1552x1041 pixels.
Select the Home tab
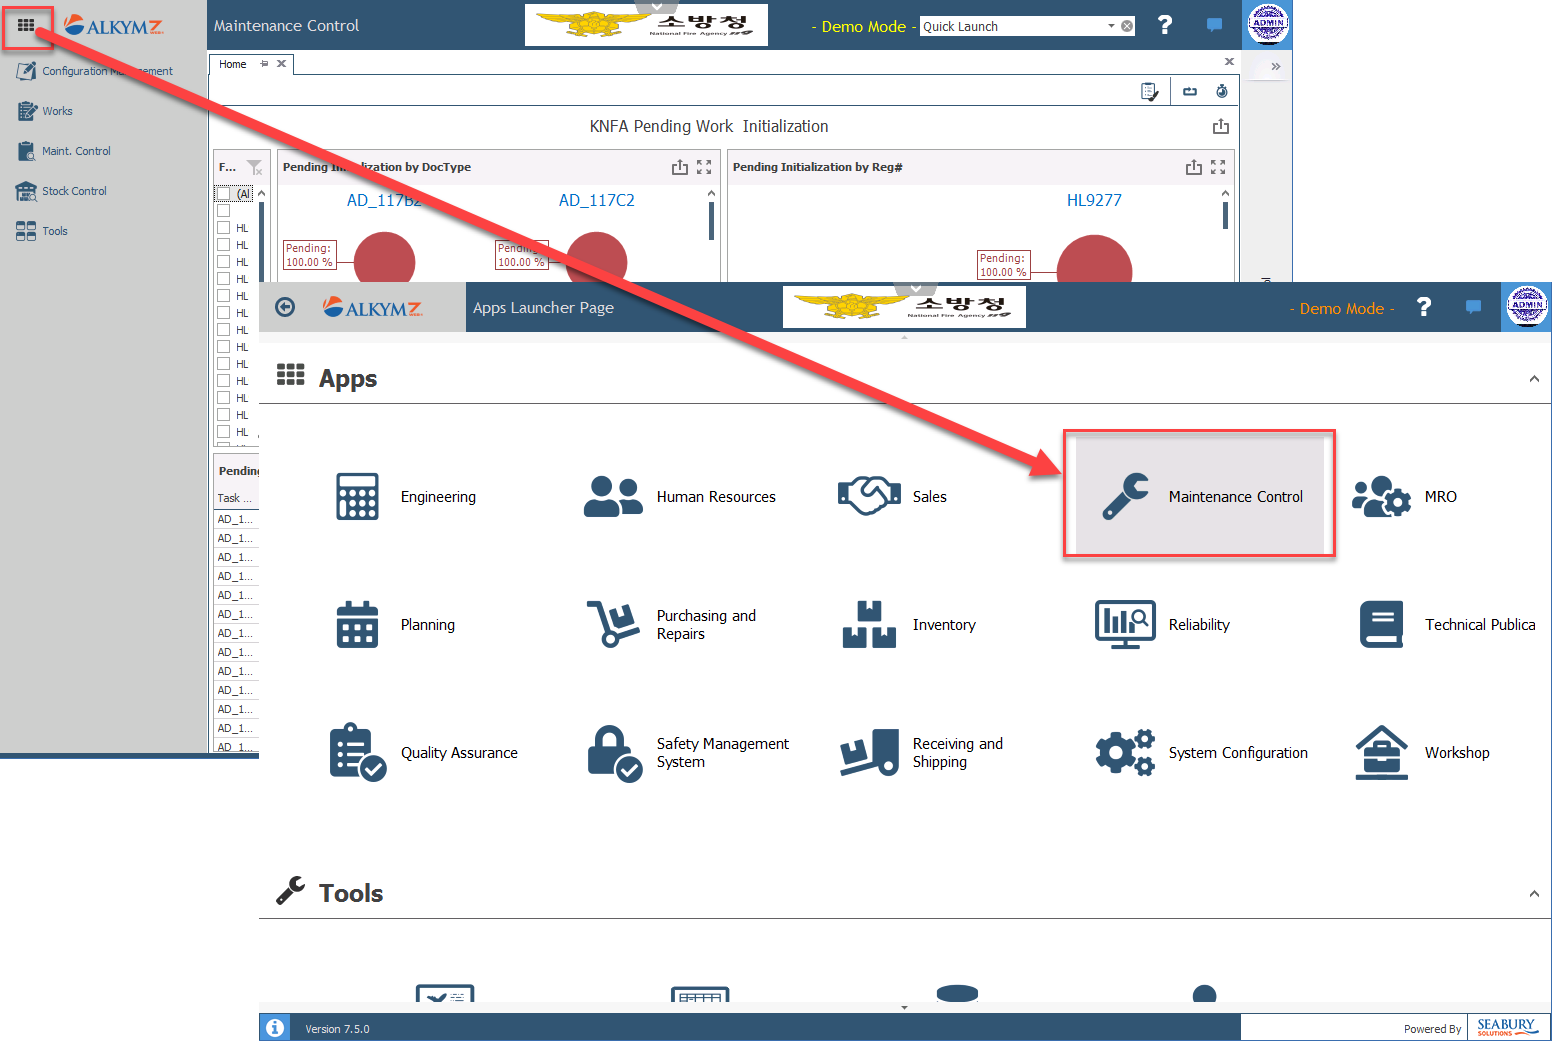pyautogui.click(x=233, y=64)
